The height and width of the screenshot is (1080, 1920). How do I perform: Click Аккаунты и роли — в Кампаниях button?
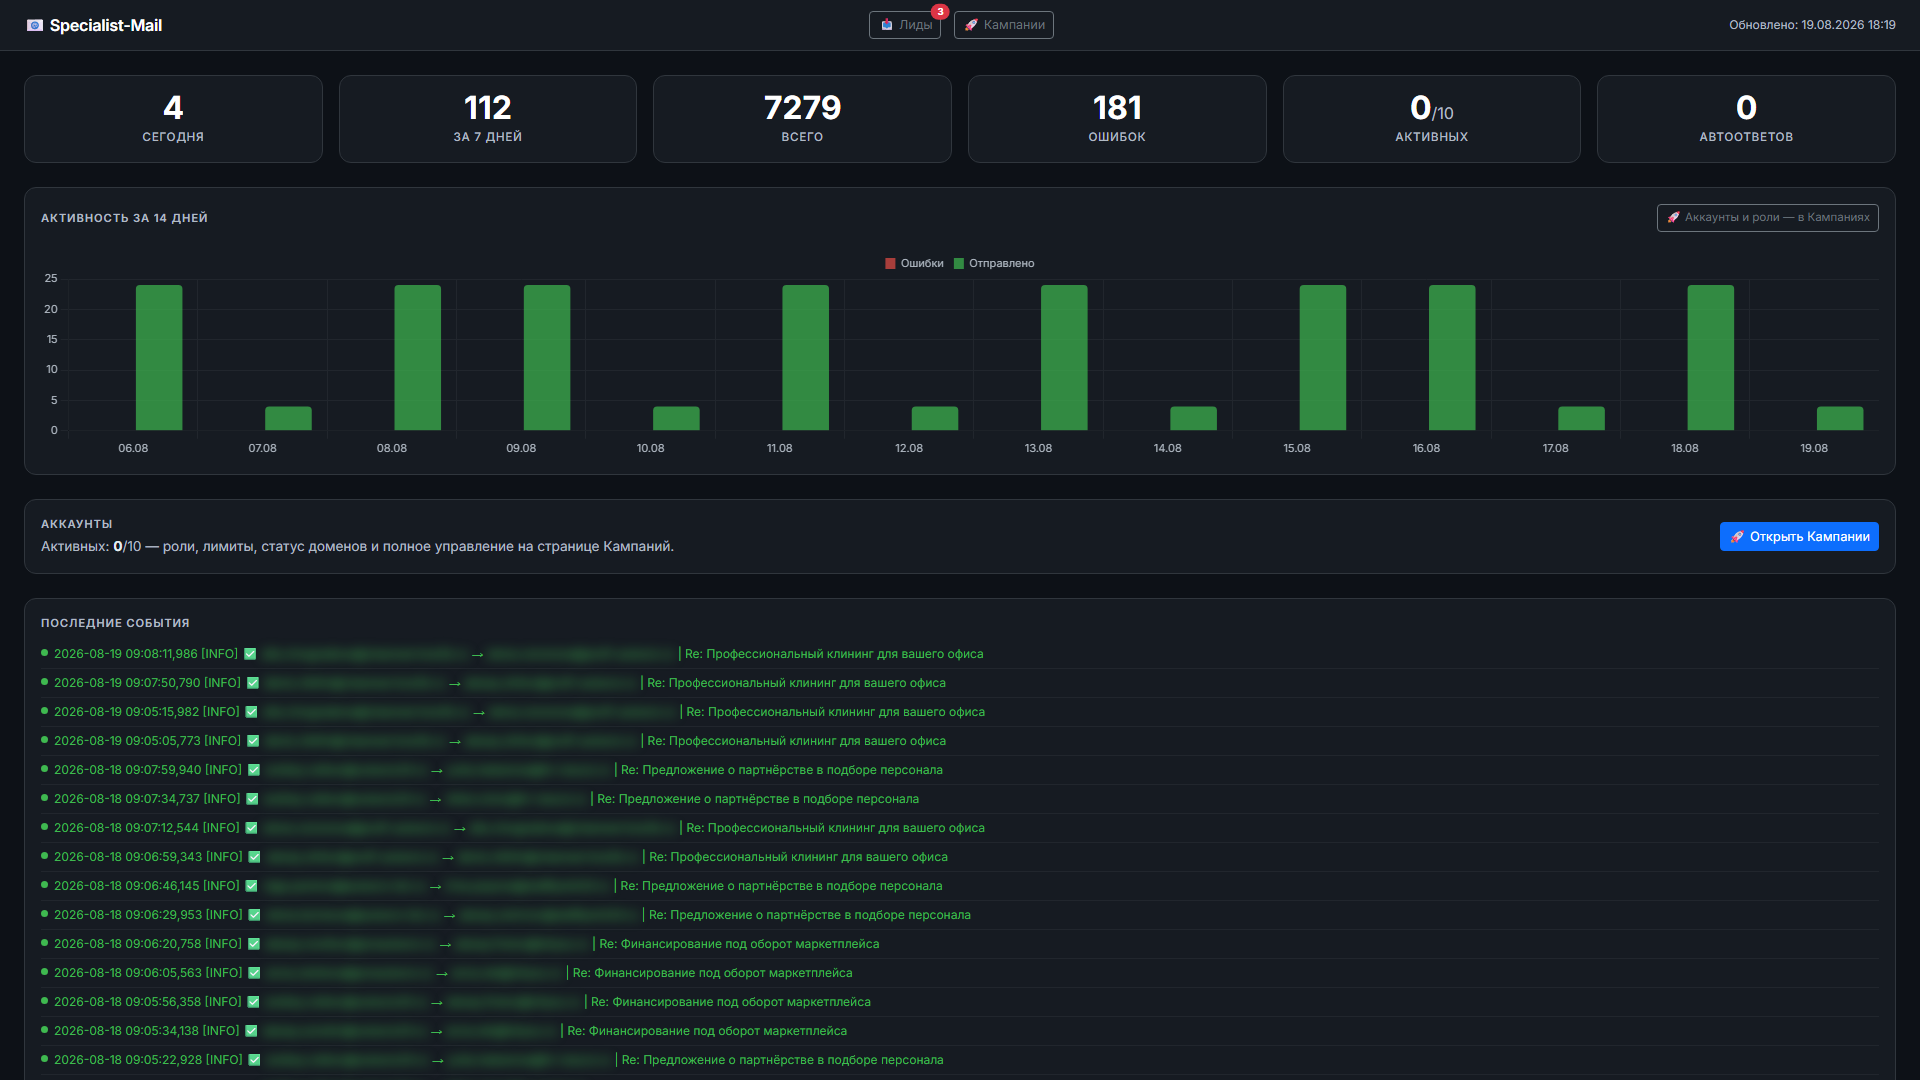pos(1767,217)
